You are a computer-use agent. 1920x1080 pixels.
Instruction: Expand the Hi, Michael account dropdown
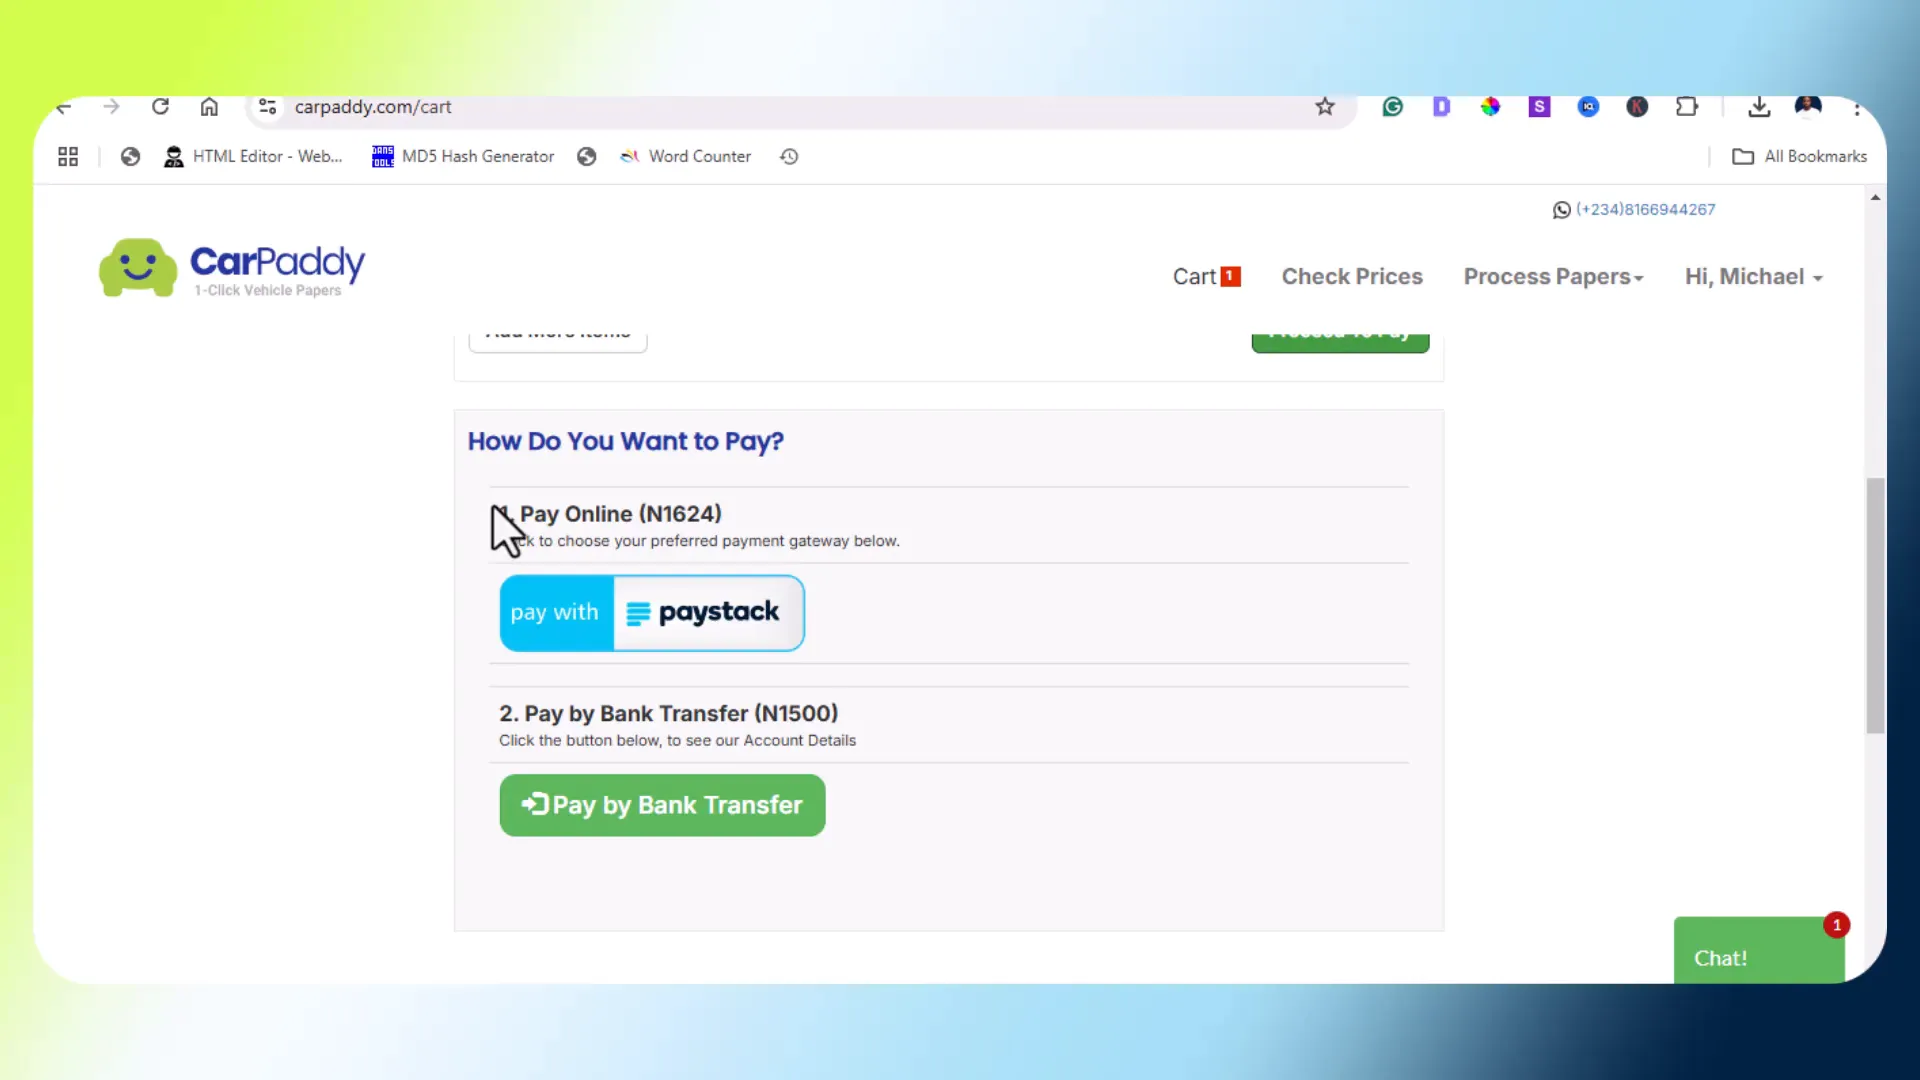tap(1754, 277)
